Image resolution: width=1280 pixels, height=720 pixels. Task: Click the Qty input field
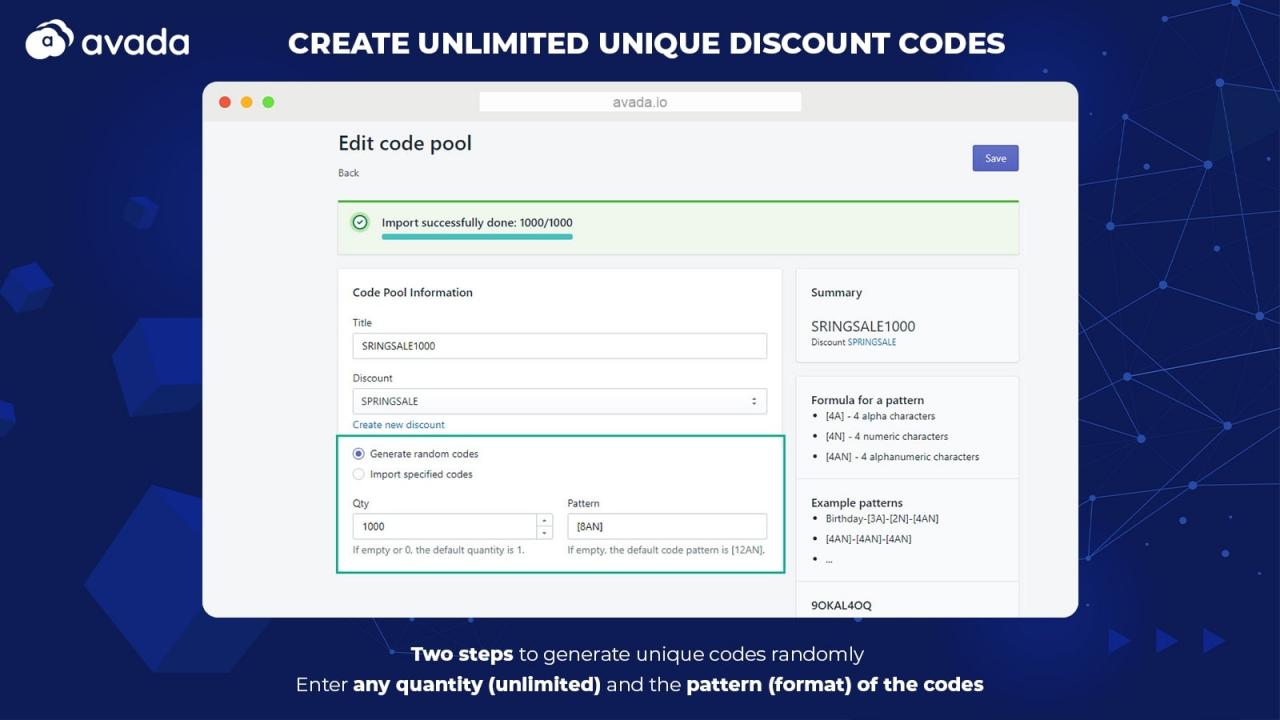pos(444,526)
